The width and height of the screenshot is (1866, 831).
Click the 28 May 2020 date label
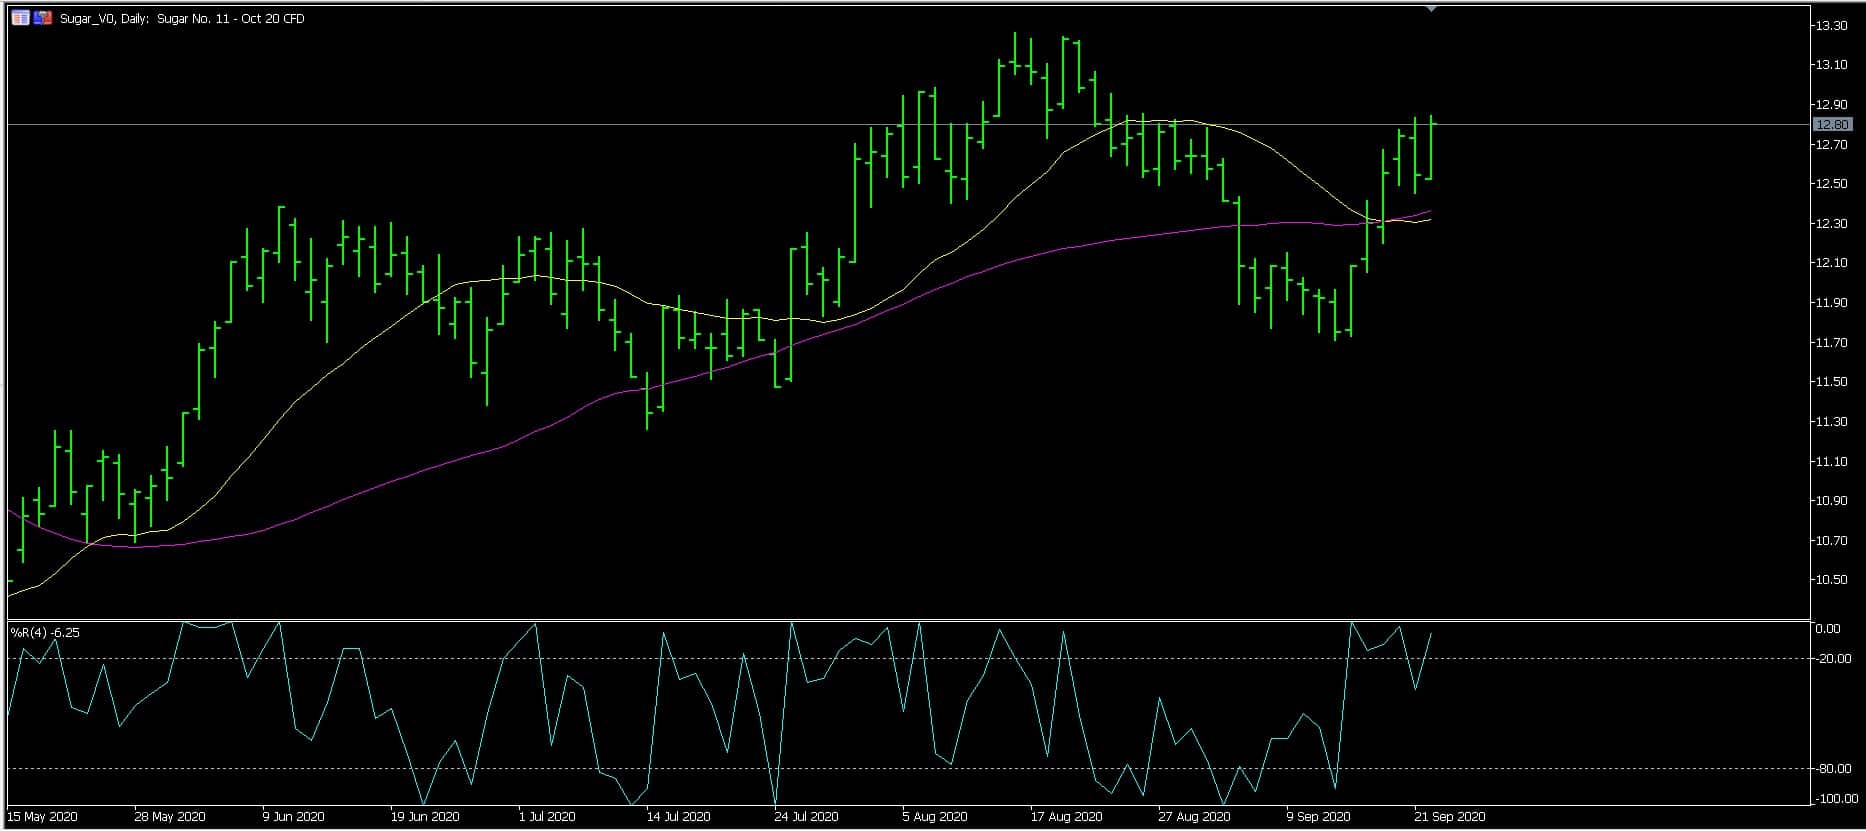pos(170,817)
